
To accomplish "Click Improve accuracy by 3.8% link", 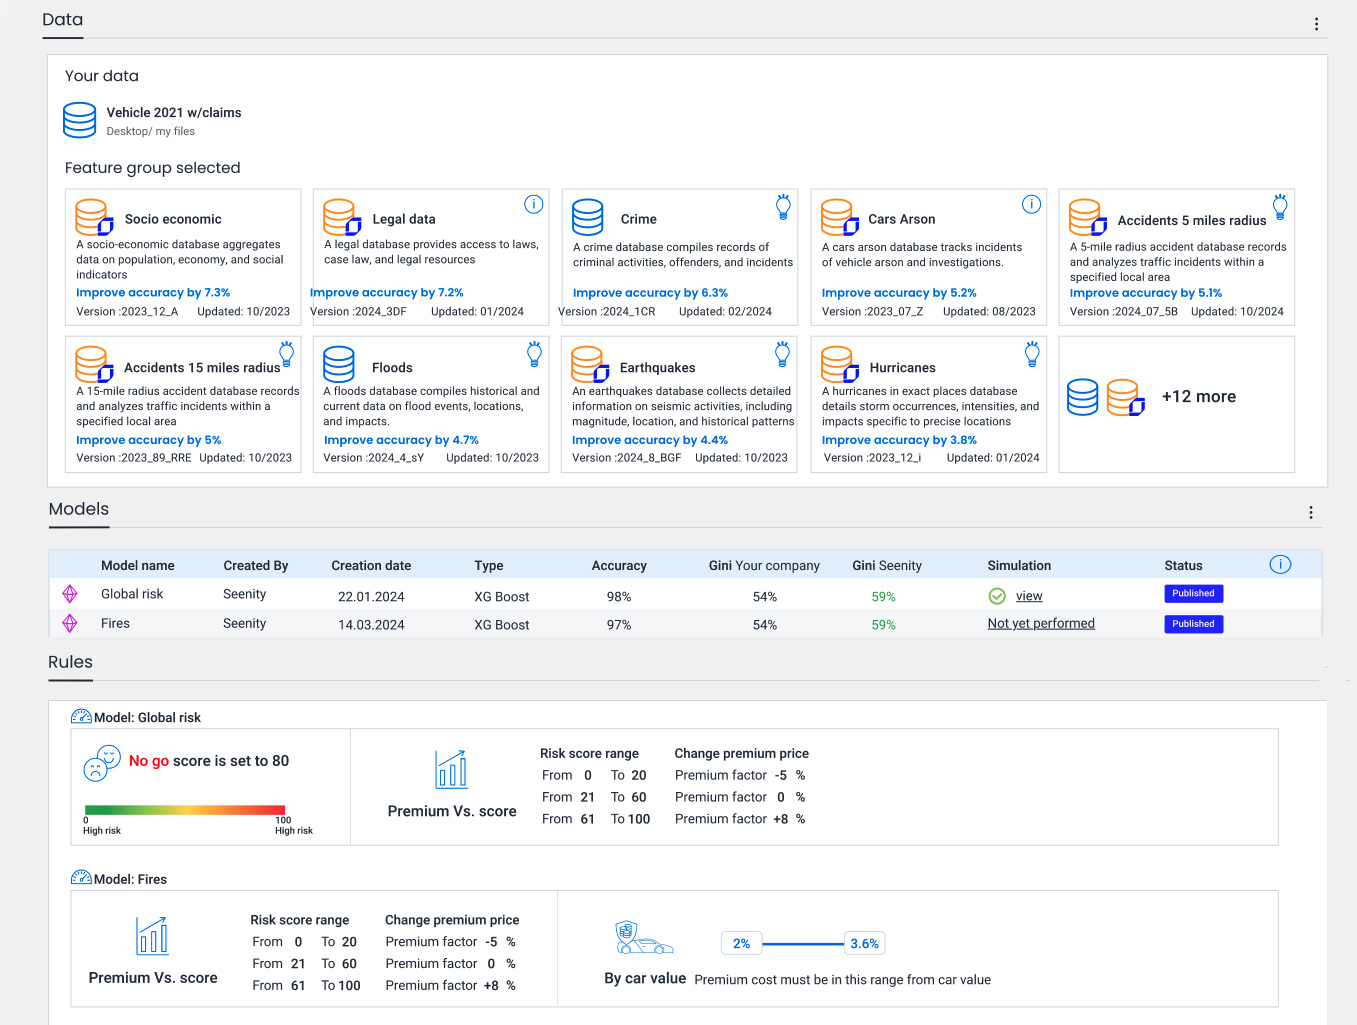I will (899, 440).
